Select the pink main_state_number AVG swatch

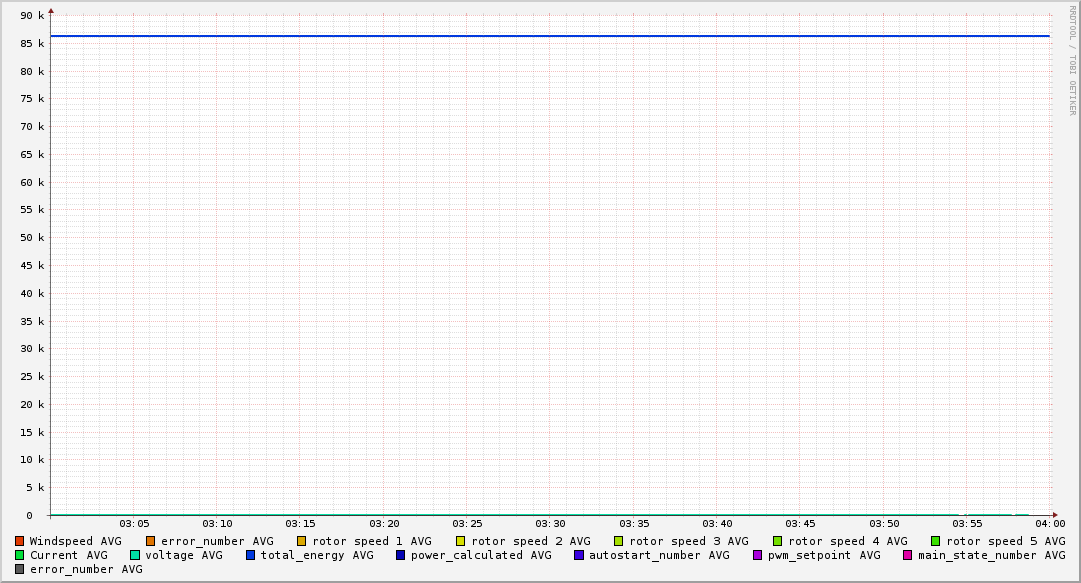[x=908, y=555]
